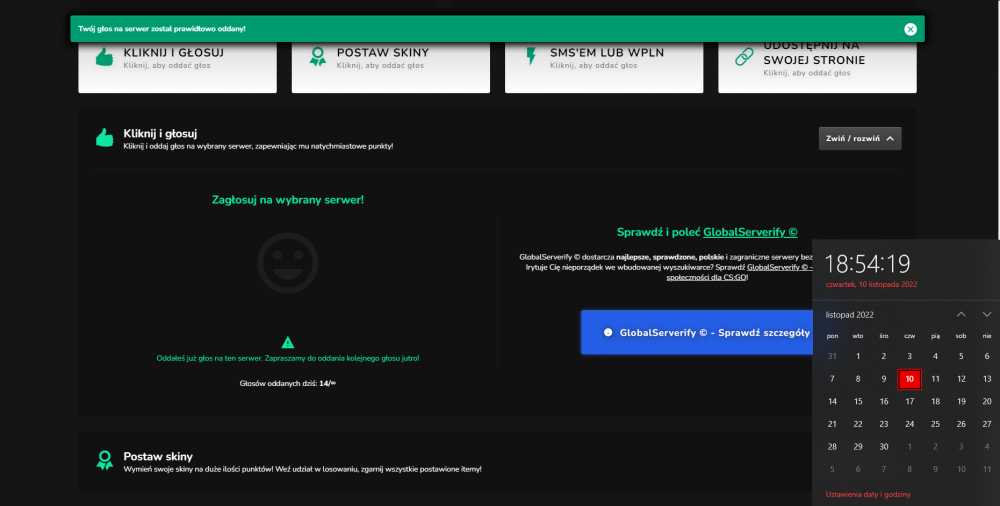
Task: Select October 31 in calendar
Action: coord(832,356)
